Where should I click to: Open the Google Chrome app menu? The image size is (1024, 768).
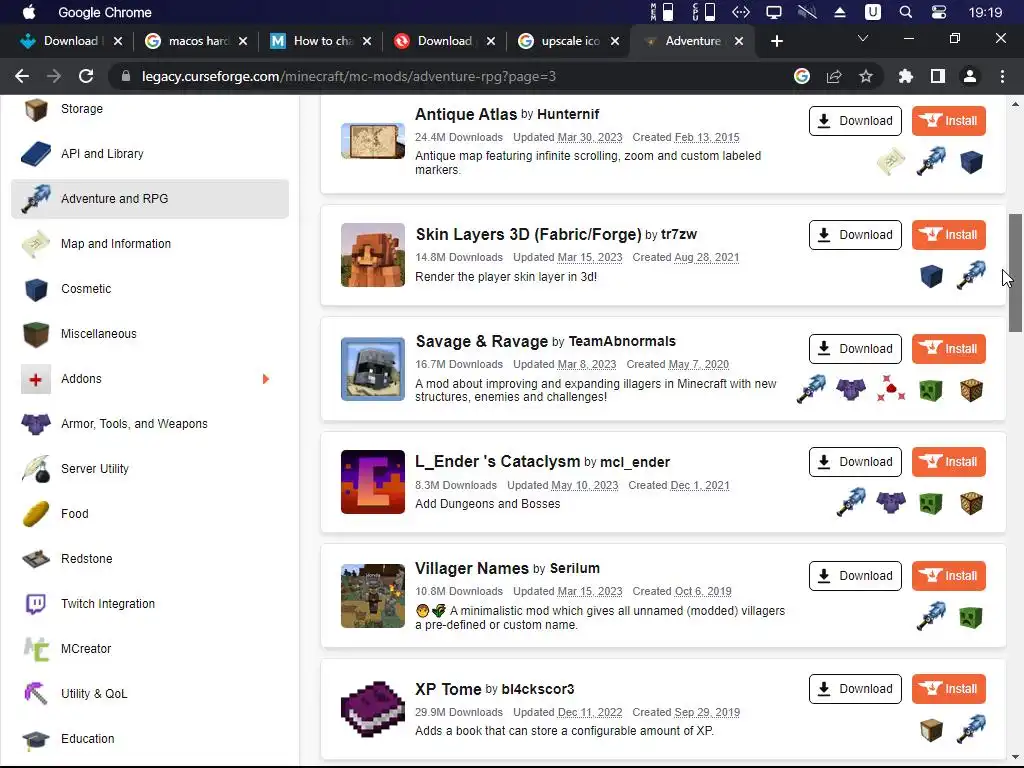pyautogui.click(x=104, y=12)
